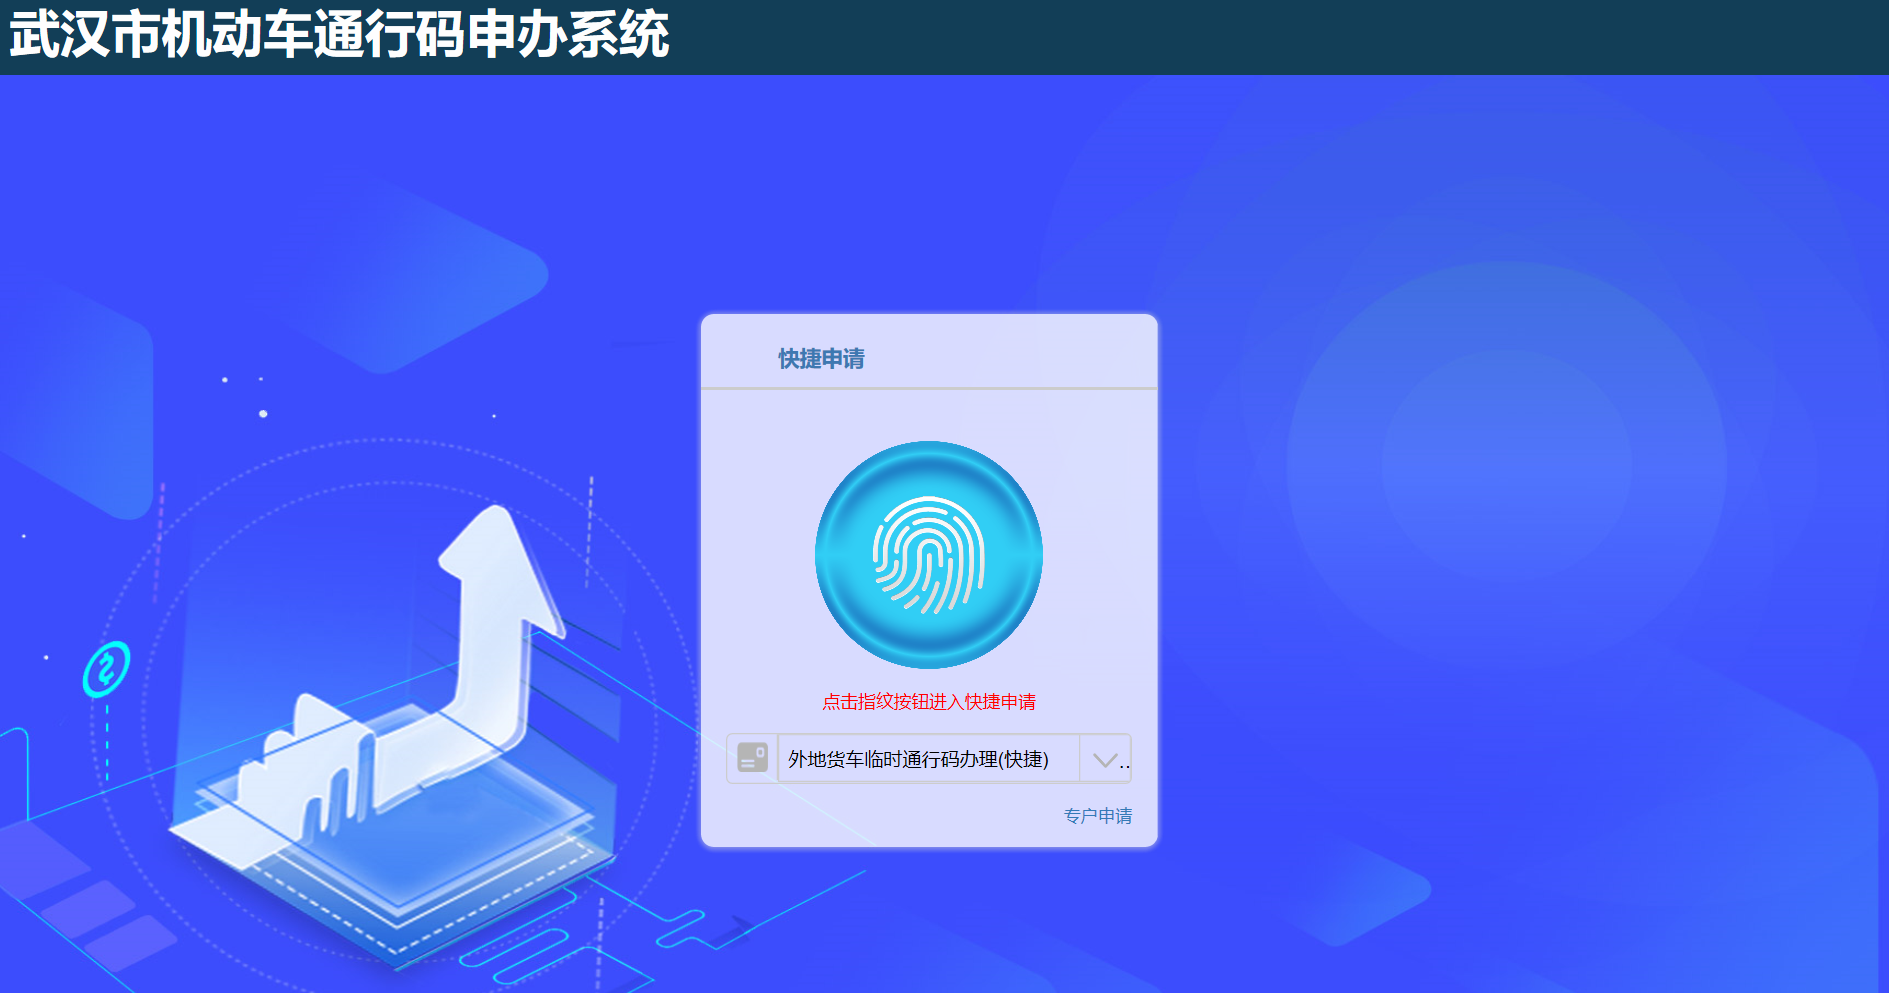Click the gray divider under 快捷申请 header
Viewport: 1889px width, 993px height.
(929, 388)
